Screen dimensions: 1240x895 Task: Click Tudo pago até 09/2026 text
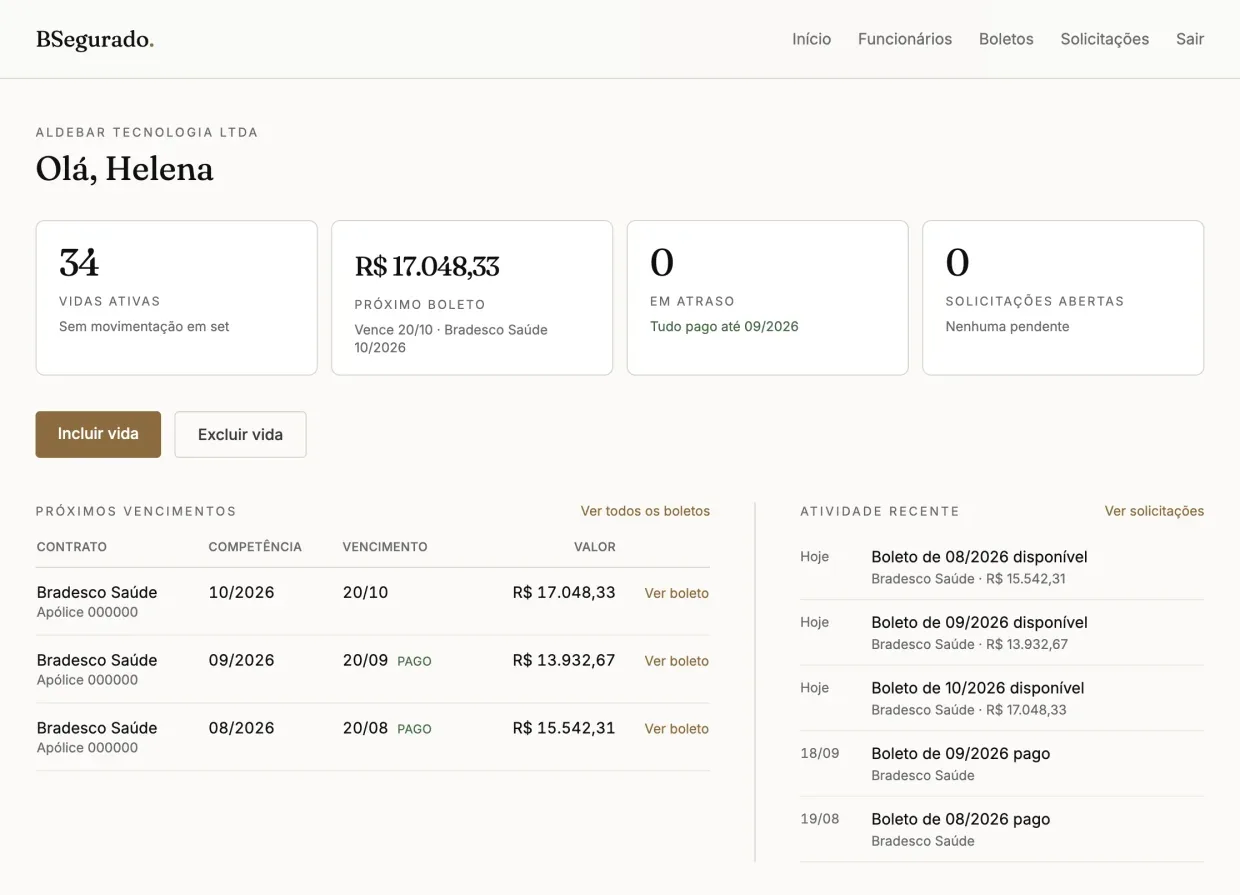click(x=724, y=326)
